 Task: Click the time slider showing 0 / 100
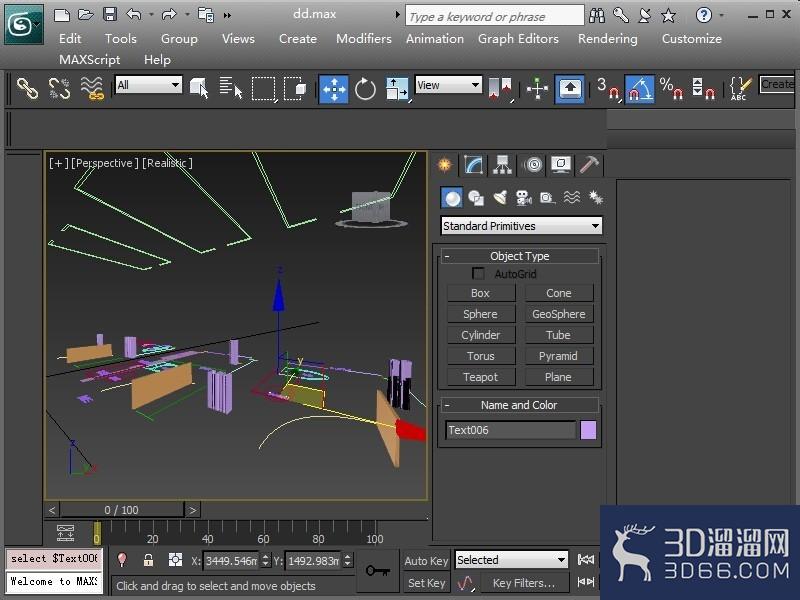tap(122, 510)
